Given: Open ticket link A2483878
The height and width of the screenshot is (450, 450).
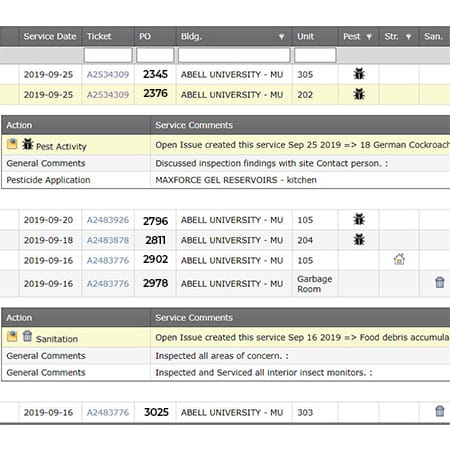Looking at the screenshot, I should pos(108,240).
